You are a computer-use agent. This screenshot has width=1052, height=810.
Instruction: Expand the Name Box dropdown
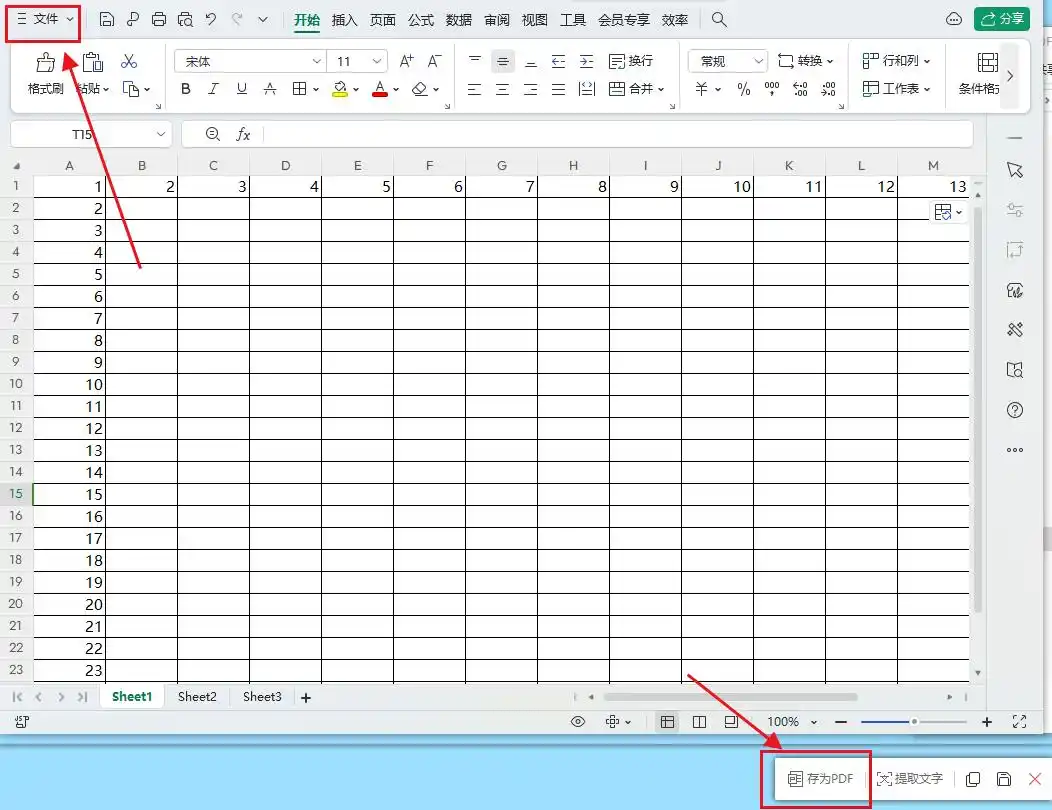(160, 134)
